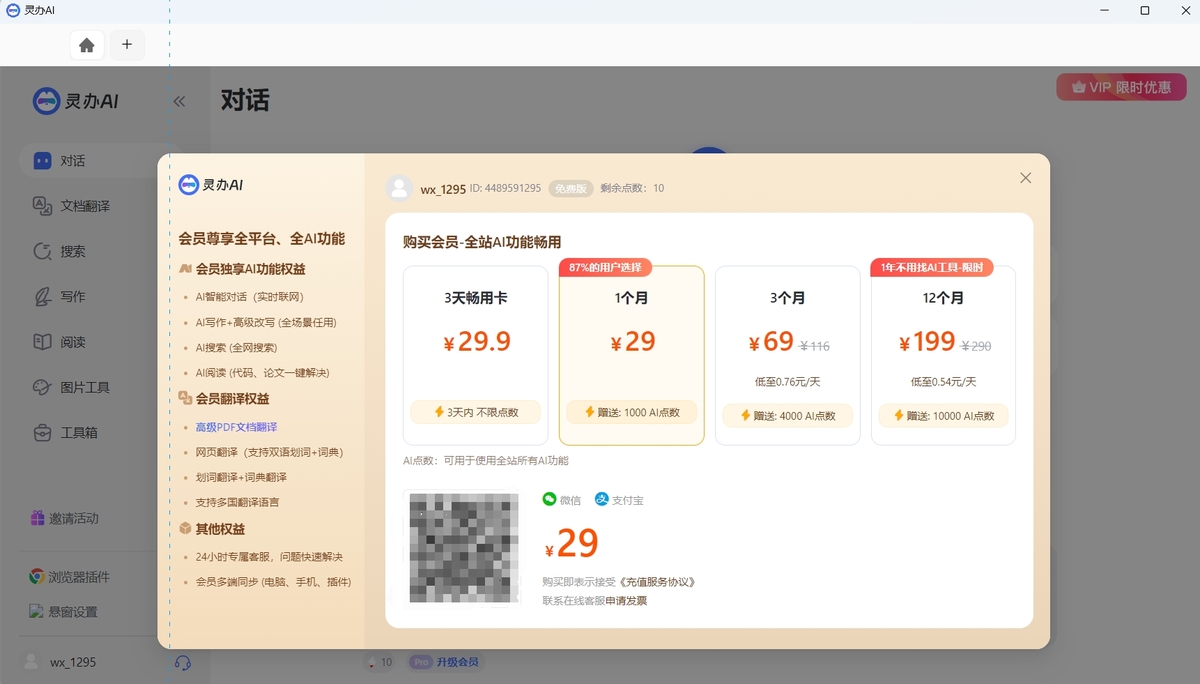Click the VIP 限时优惠 button
The height and width of the screenshot is (684, 1200).
[x=1121, y=87]
